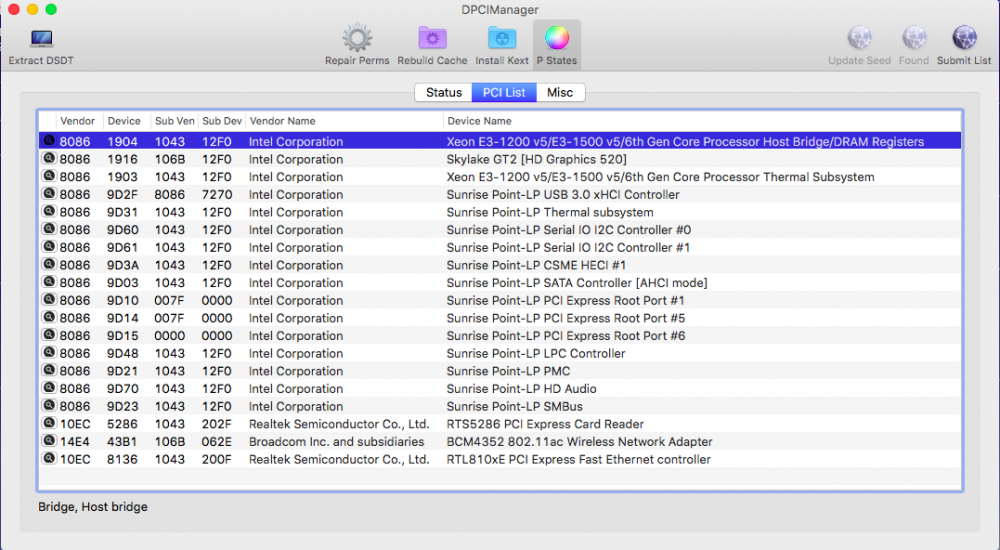
Task: Click the Rebuild Cache folder icon
Action: pyautogui.click(x=432, y=38)
